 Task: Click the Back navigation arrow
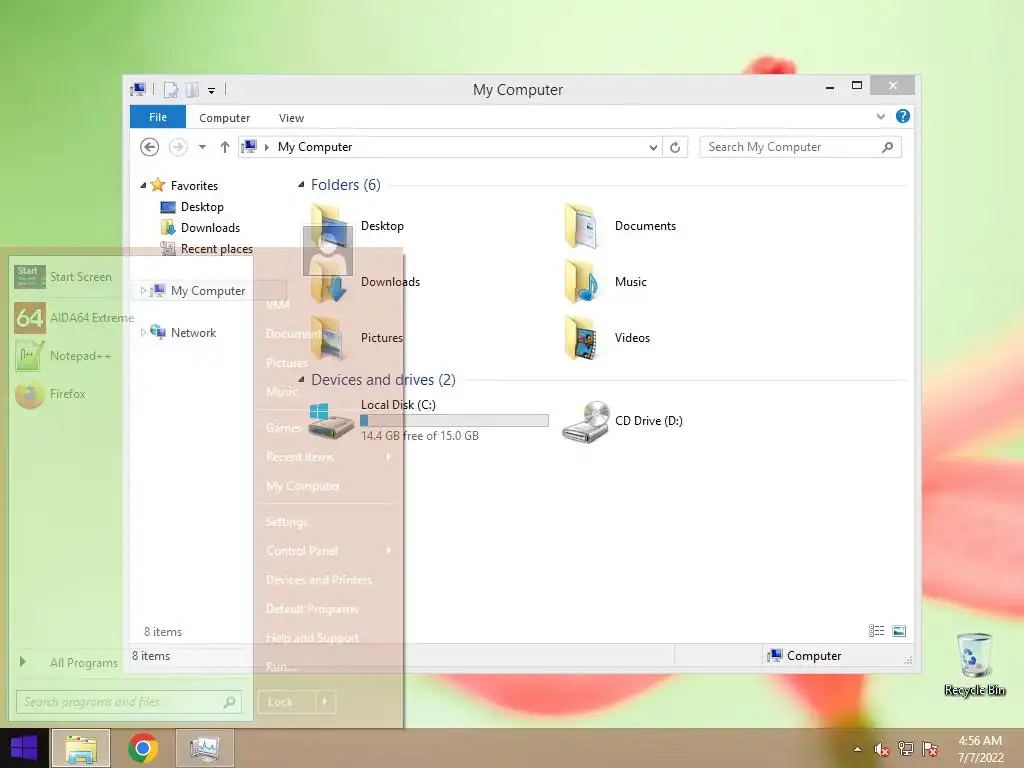point(150,147)
